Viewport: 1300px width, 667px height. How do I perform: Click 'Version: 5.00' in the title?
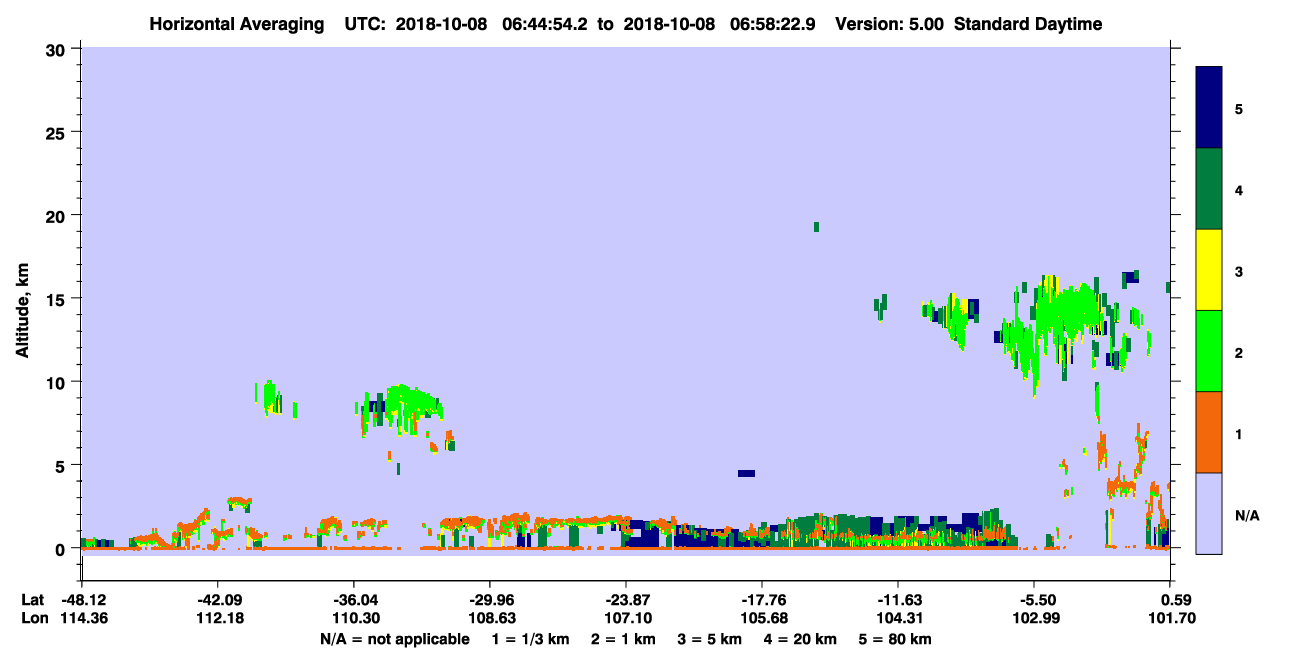(x=890, y=24)
